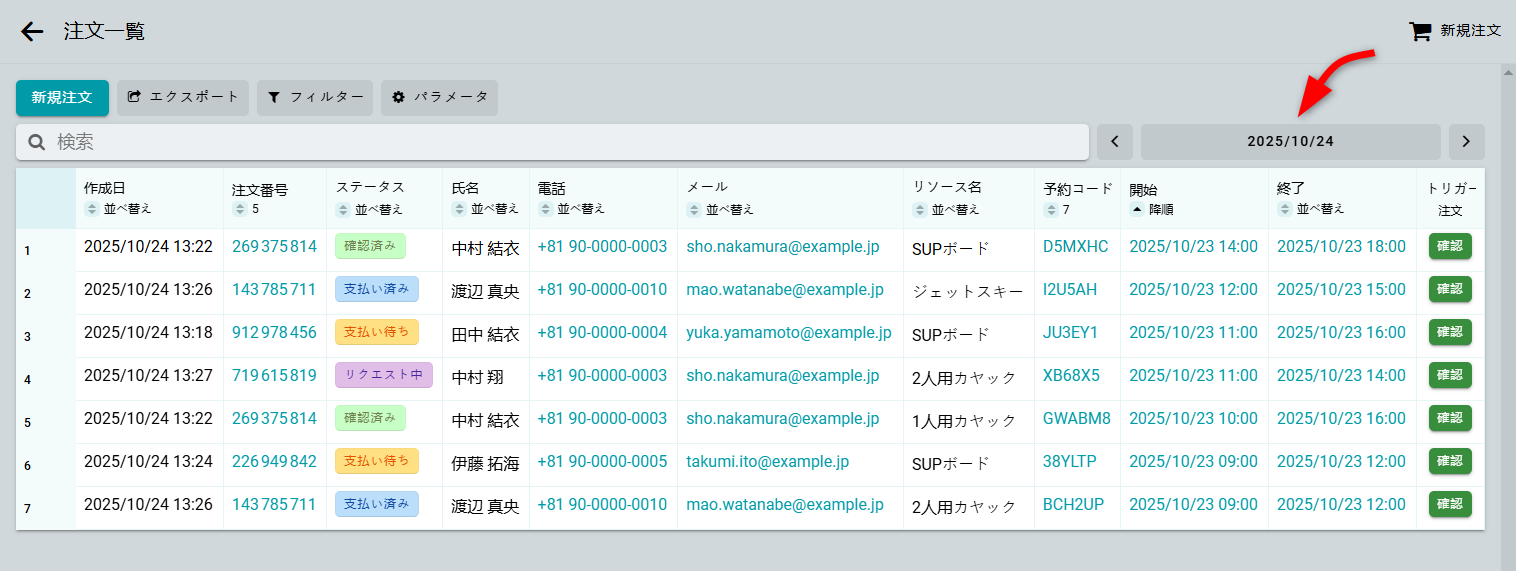This screenshot has width=1516, height=571.
Task: Click email yuka.yamamoto@example.jp
Action: tap(788, 333)
